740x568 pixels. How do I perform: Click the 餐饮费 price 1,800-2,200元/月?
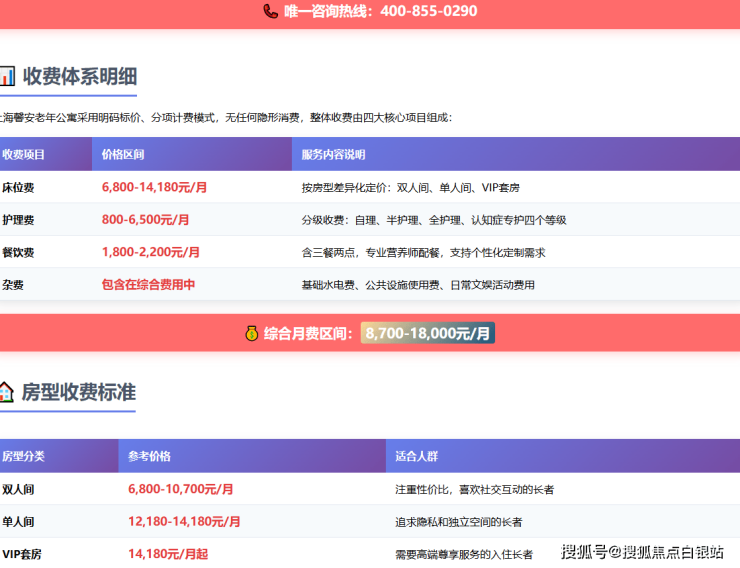pos(150,252)
